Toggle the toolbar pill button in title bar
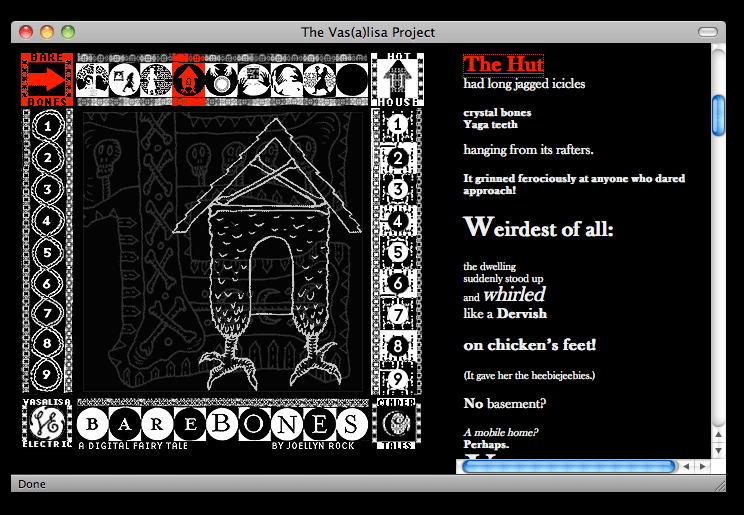The width and height of the screenshot is (744, 515). (x=708, y=32)
